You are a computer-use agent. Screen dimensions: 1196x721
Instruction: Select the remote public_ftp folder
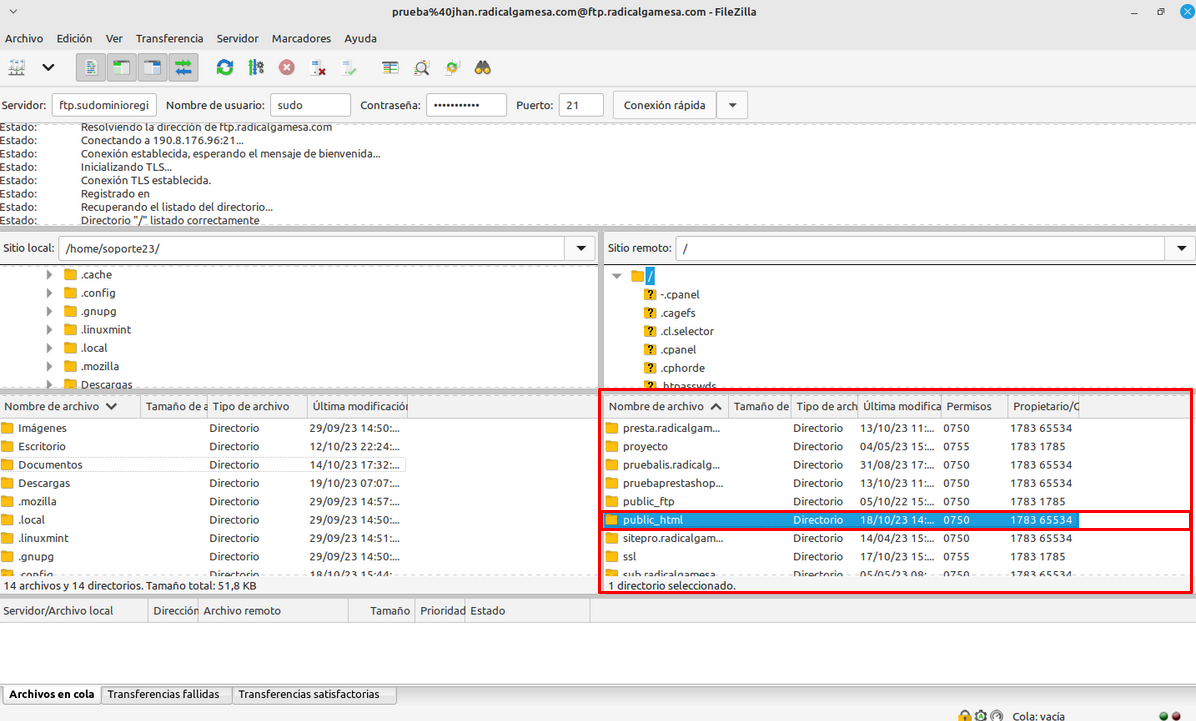[841, 501]
